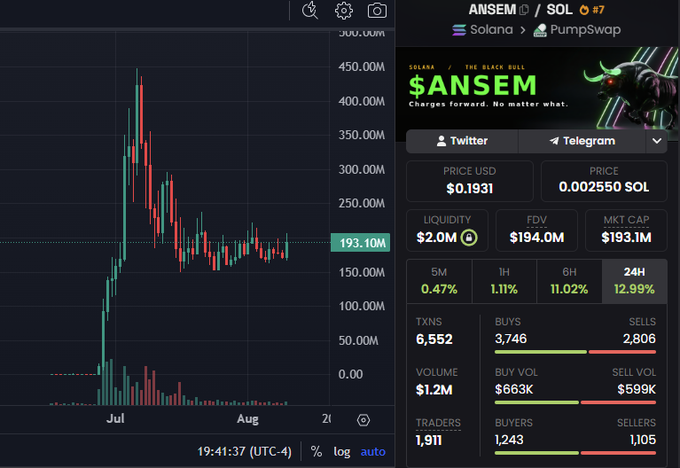The height and width of the screenshot is (468, 680).
Task: Select the 1H timeframe tab
Action: (504, 281)
